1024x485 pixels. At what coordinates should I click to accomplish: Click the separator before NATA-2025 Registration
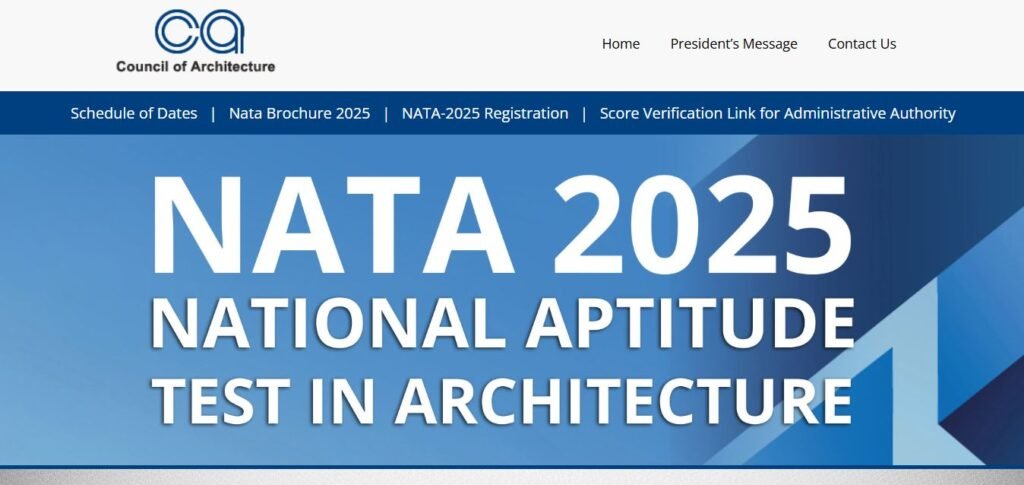(x=386, y=114)
